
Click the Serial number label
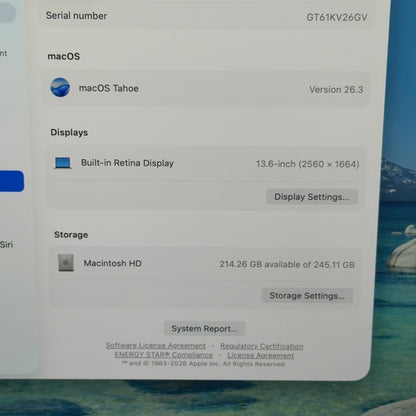[76, 16]
